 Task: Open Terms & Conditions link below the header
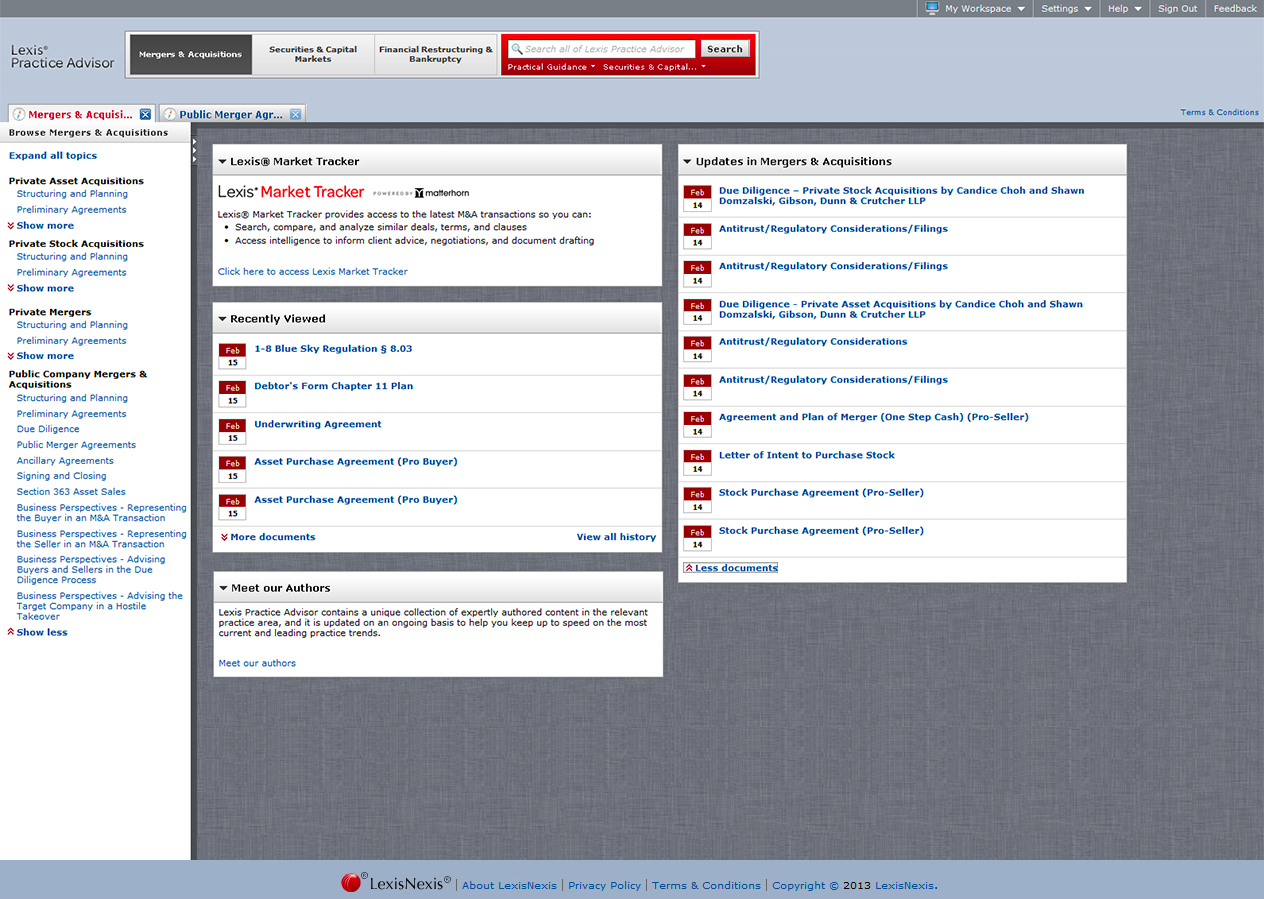pyautogui.click(x=1220, y=112)
